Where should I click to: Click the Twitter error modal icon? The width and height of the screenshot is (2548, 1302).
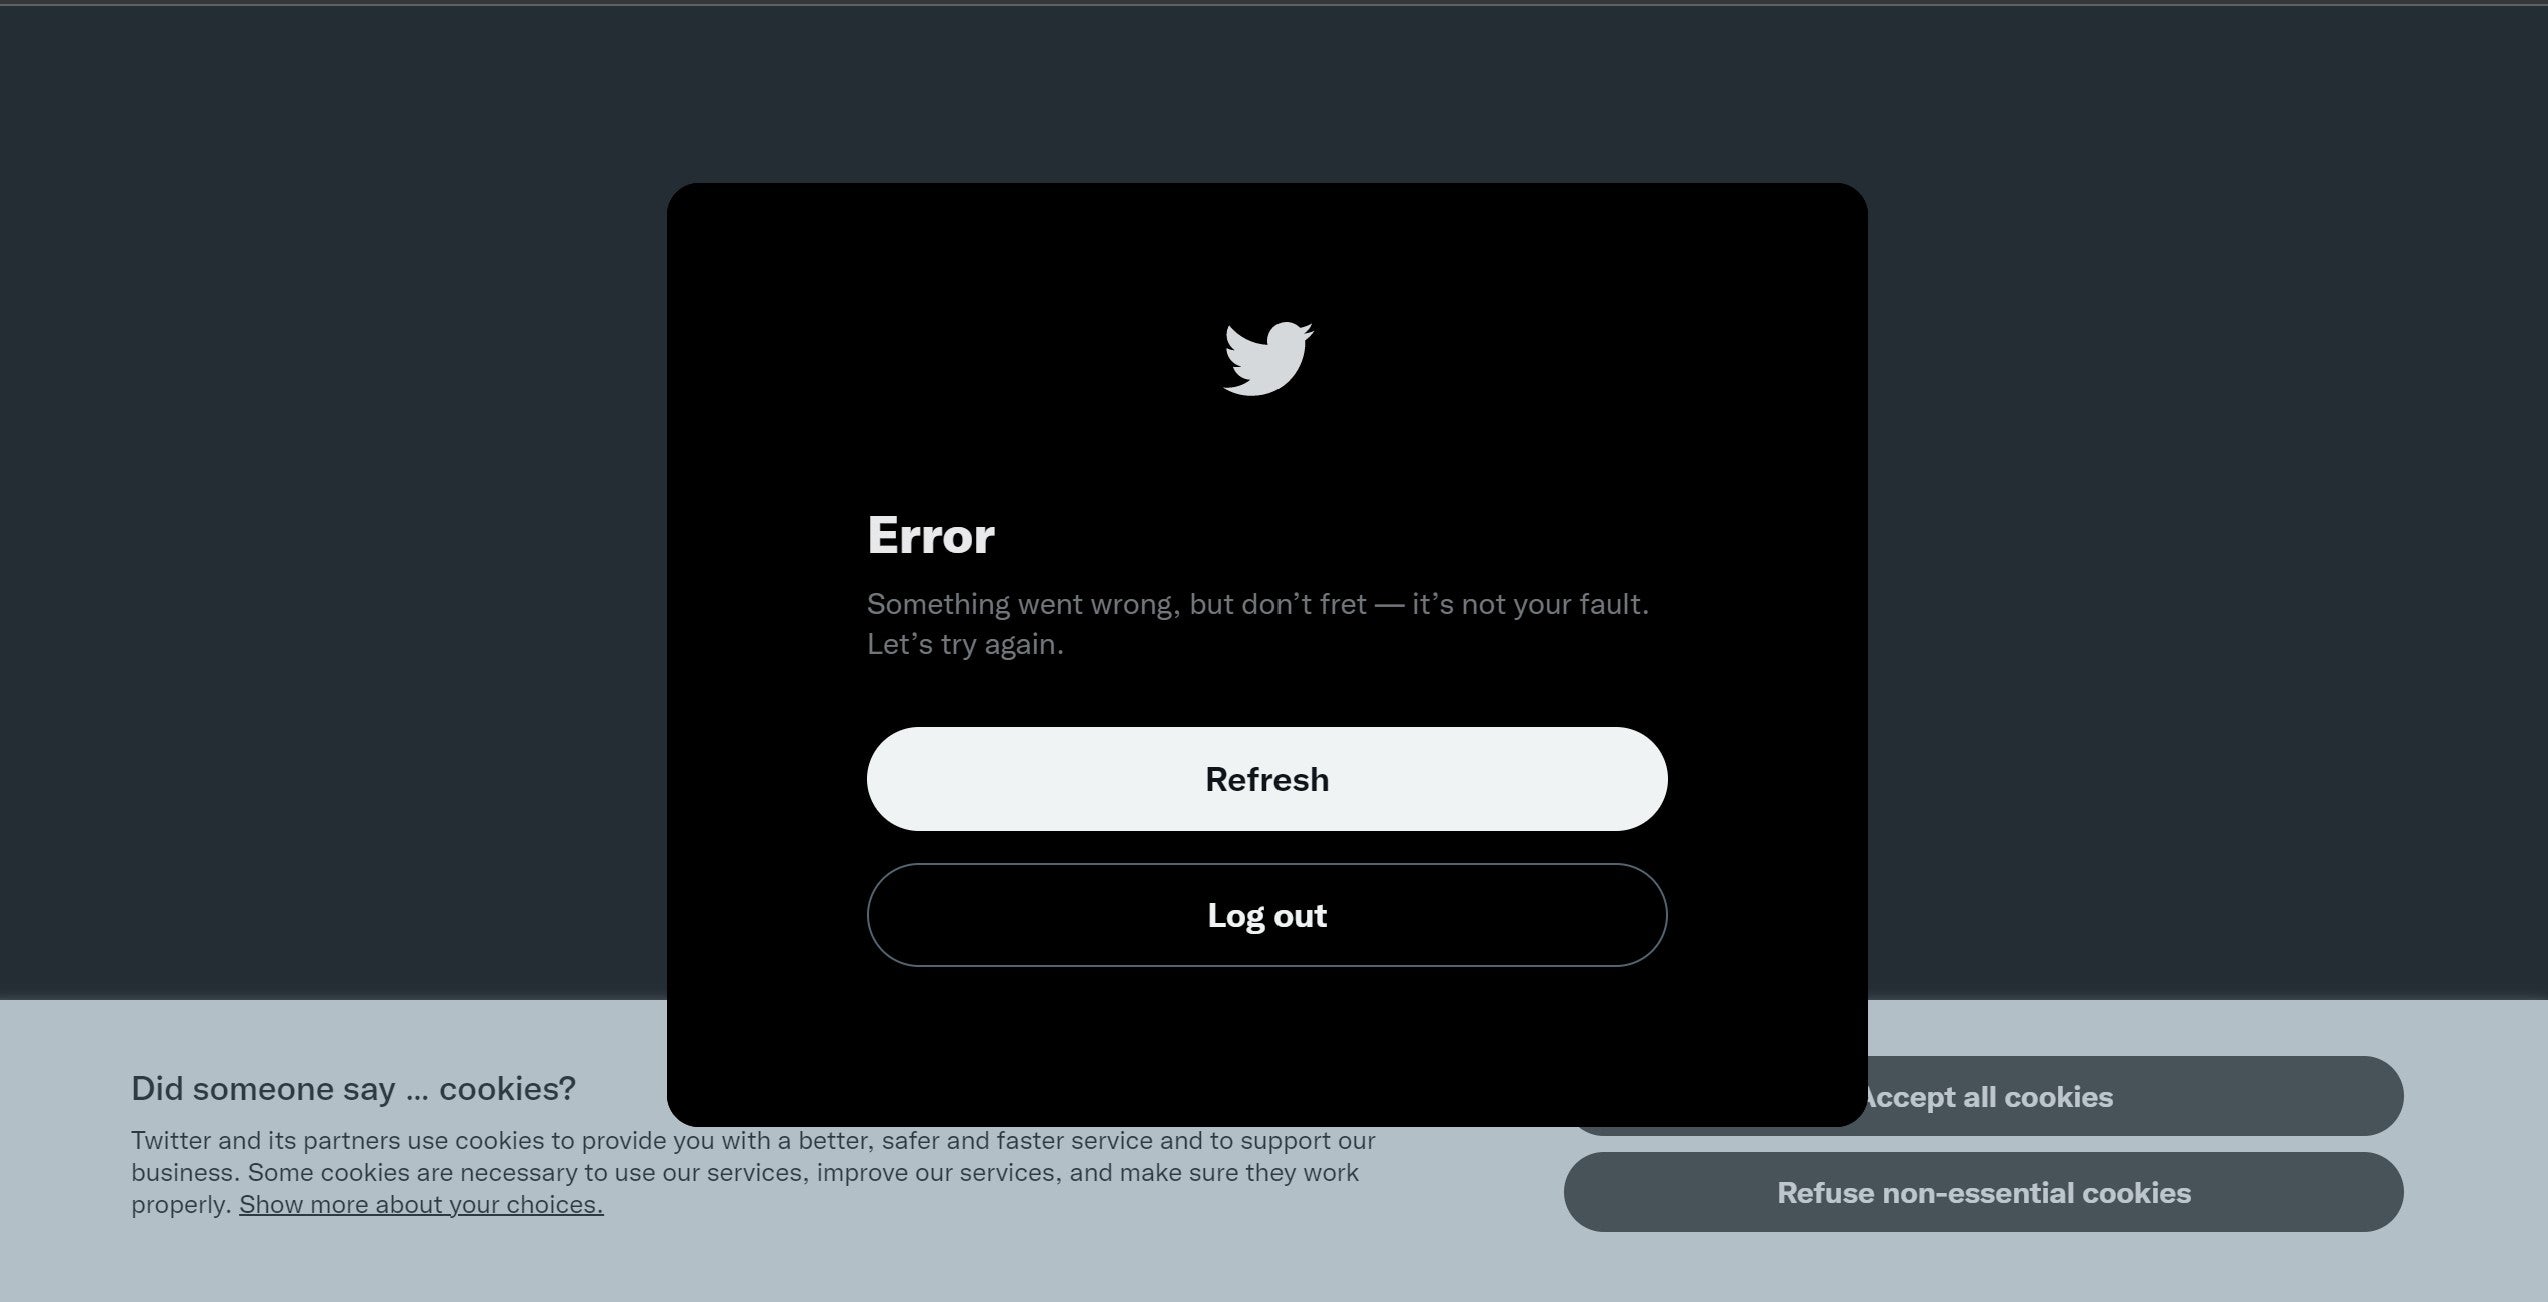[x=1267, y=355]
